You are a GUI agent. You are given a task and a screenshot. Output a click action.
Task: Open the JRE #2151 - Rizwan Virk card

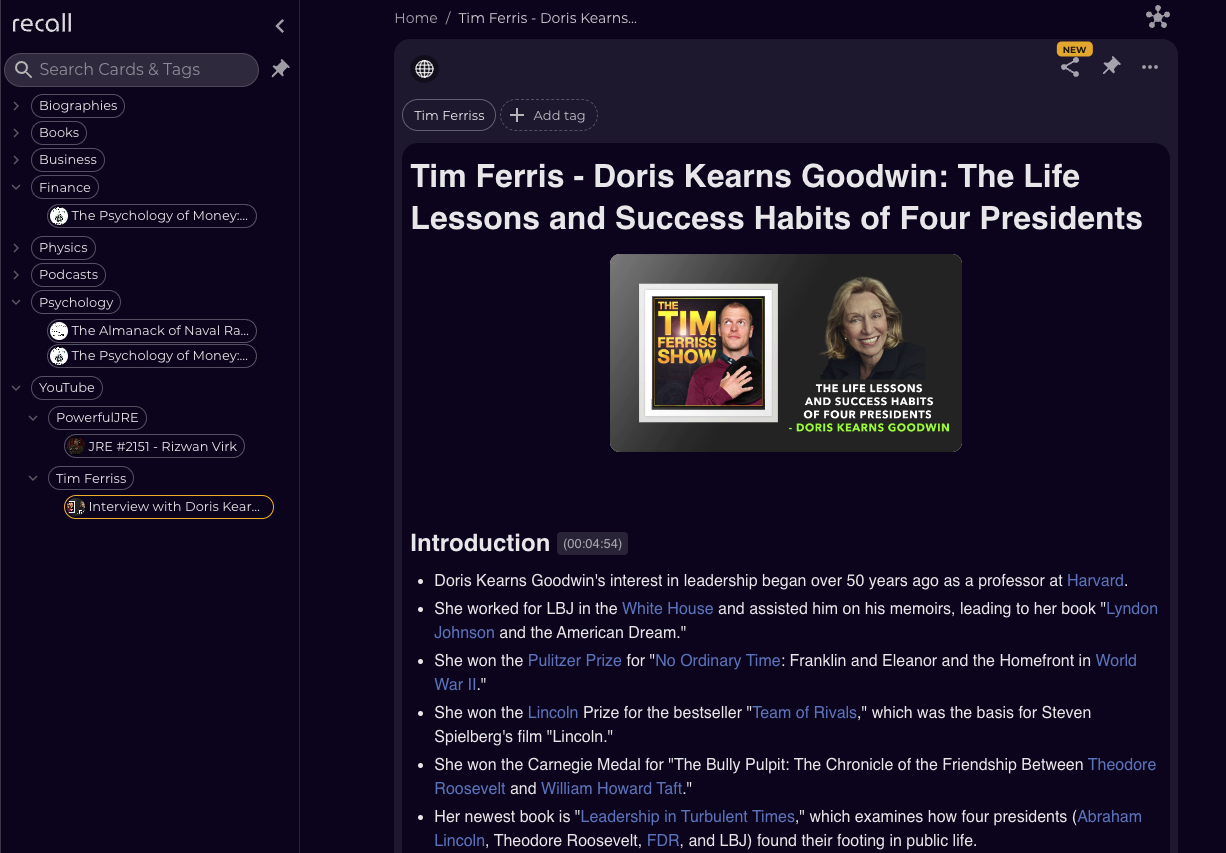pos(154,446)
